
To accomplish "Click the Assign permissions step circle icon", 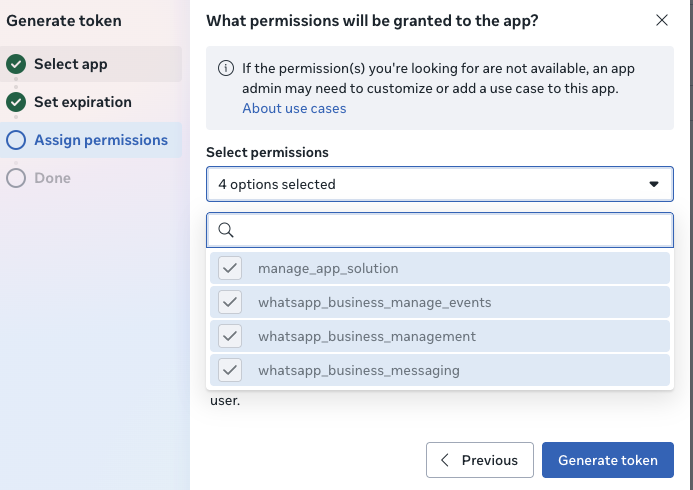I will click(16, 140).
